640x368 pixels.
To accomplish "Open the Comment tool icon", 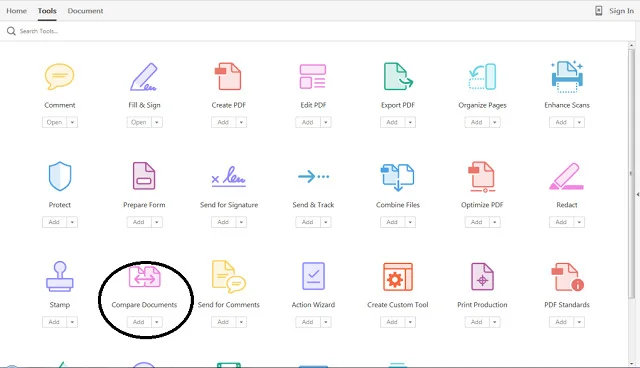I will pos(60,76).
